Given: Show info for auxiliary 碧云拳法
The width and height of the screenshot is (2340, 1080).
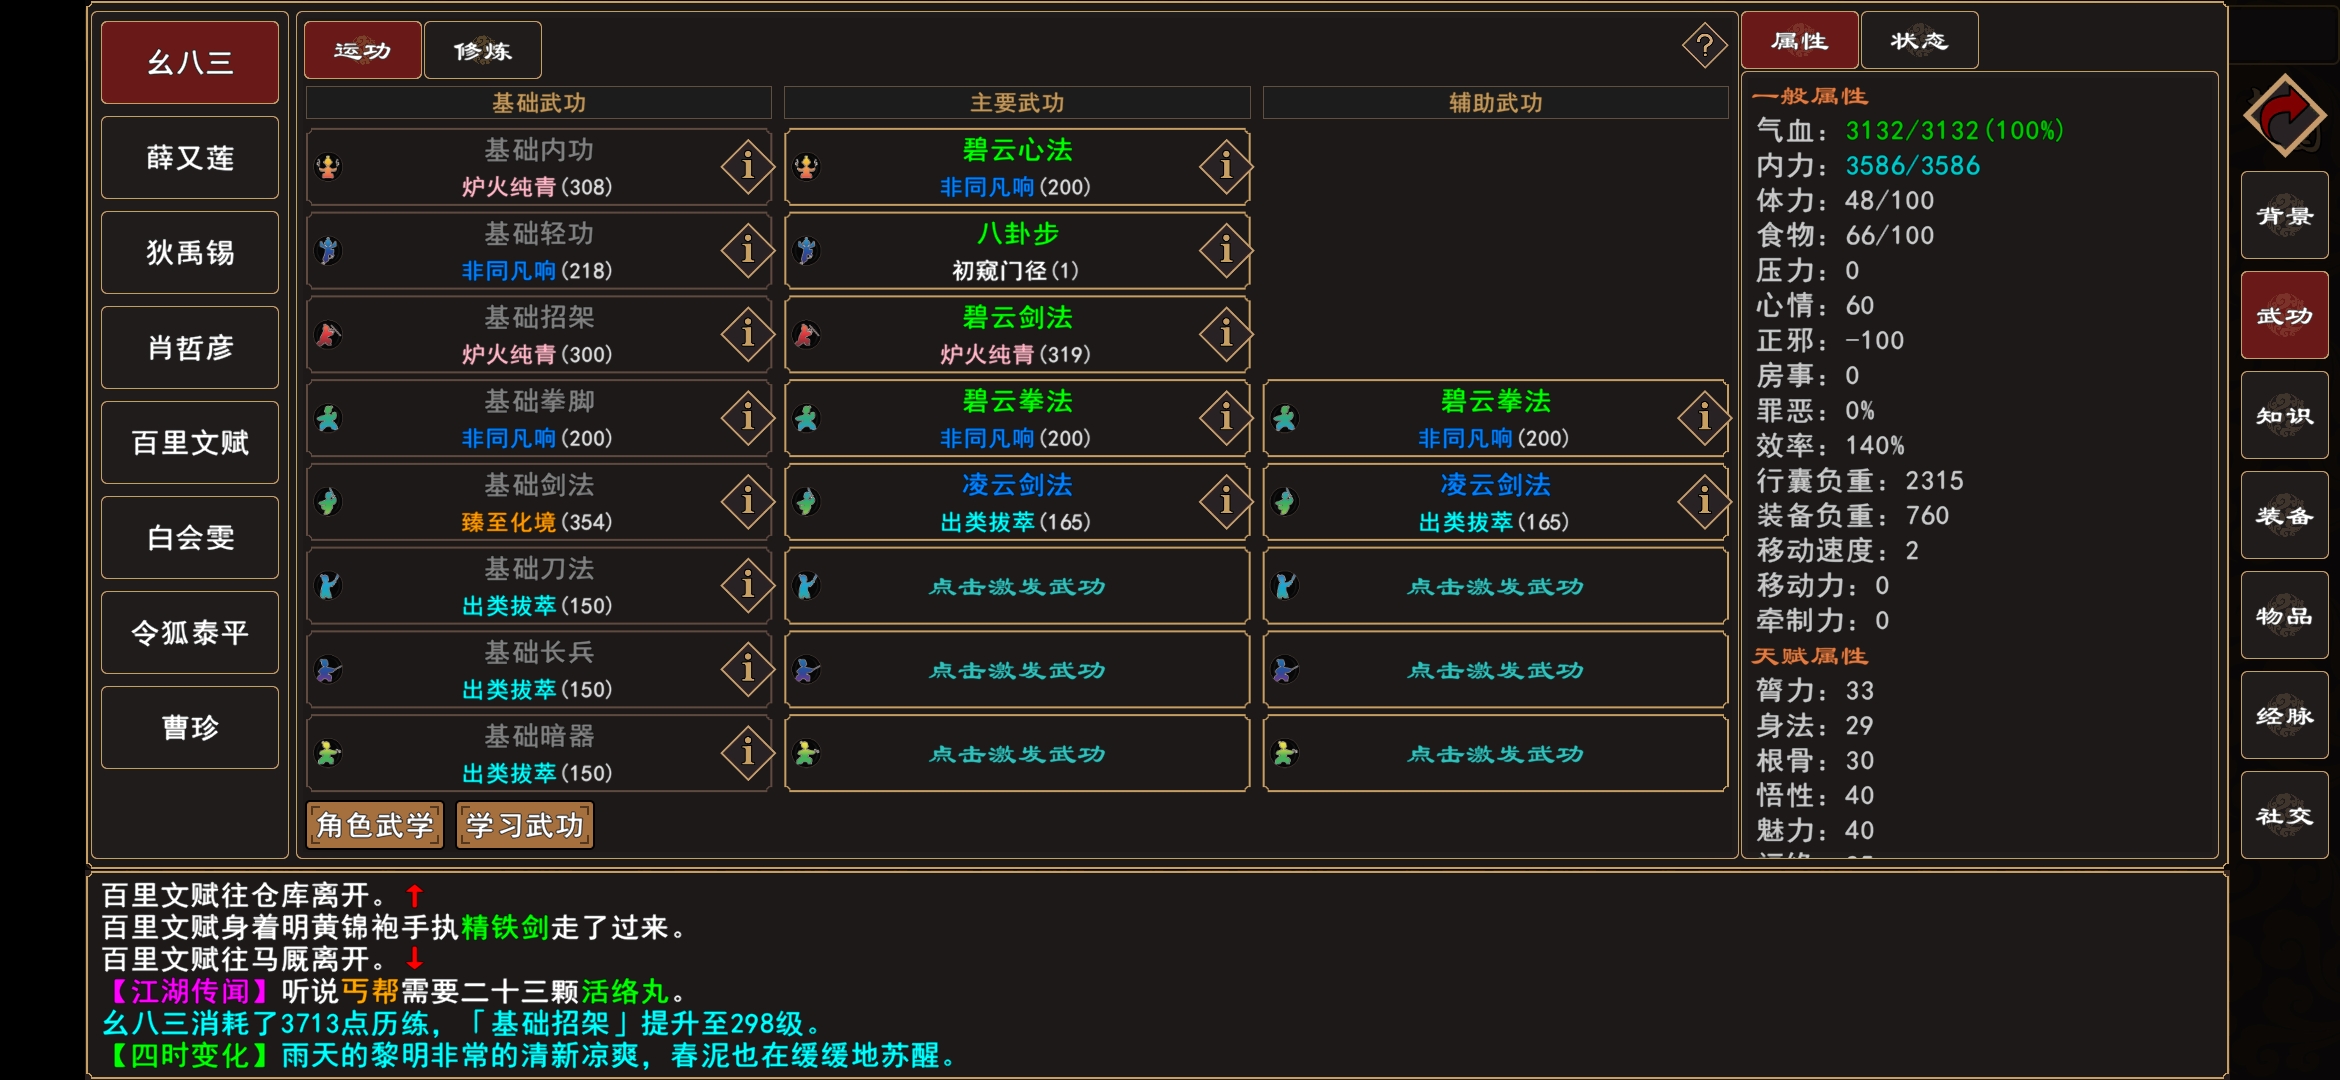Looking at the screenshot, I should click(1704, 418).
